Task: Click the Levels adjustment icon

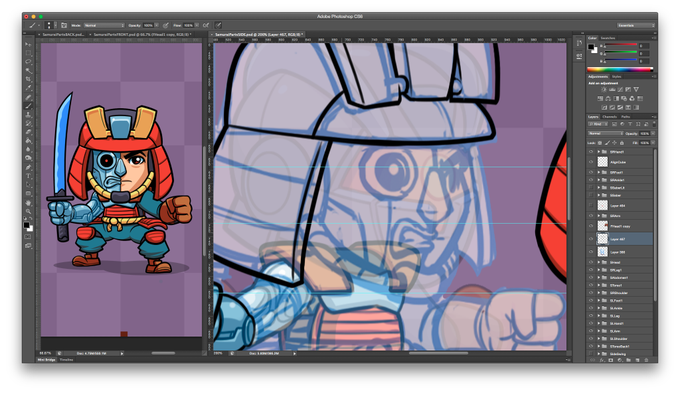Action: [x=611, y=89]
